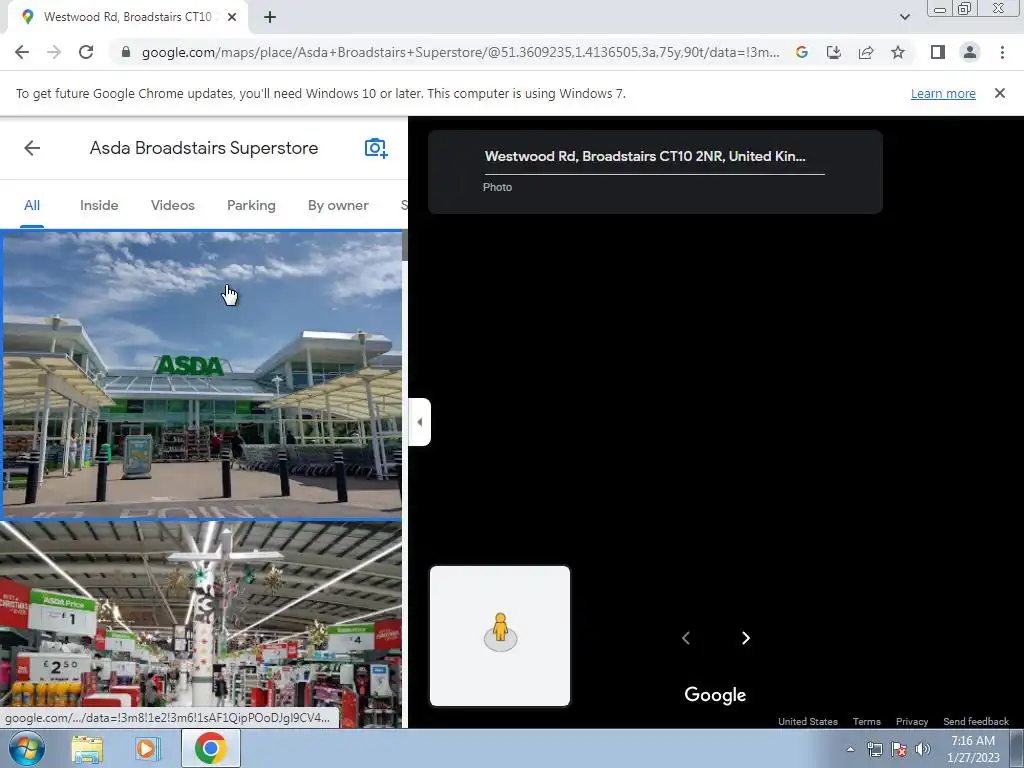The height and width of the screenshot is (768, 1024).
Task: Click the back arrow beside Asda Broadstairs Superstore
Action: tap(32, 148)
